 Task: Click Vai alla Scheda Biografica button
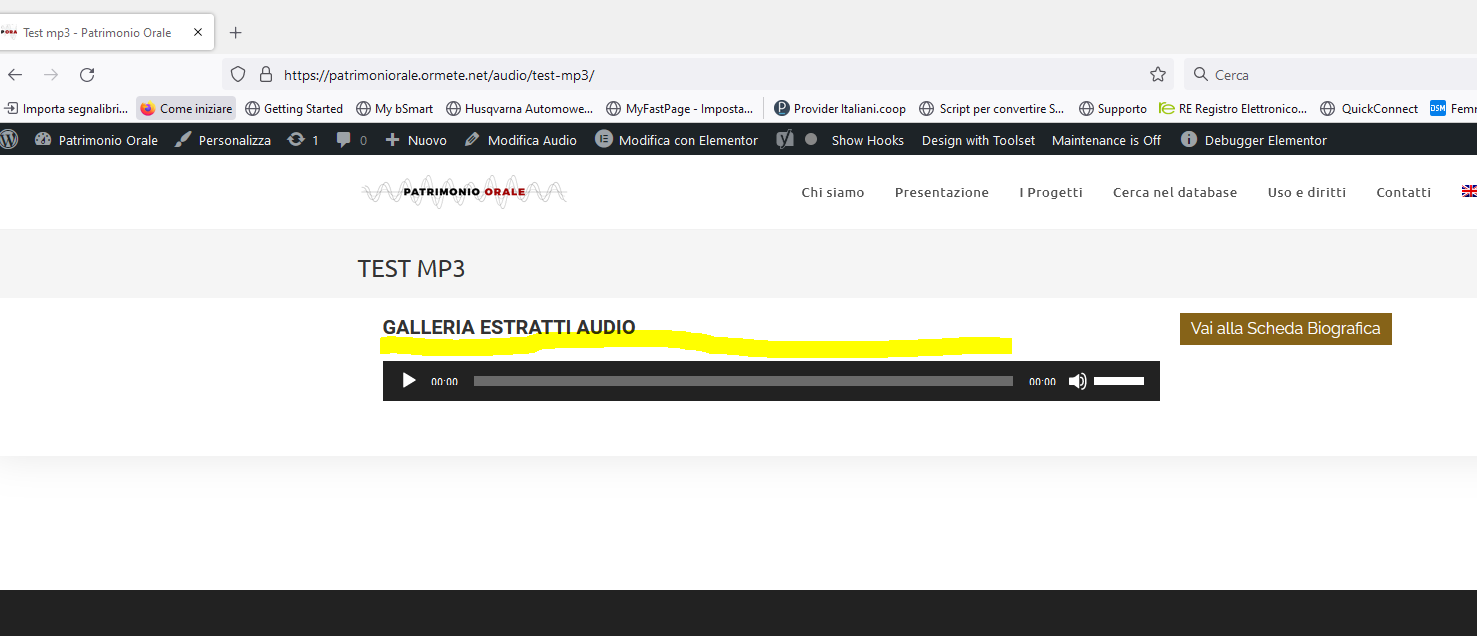click(1285, 329)
